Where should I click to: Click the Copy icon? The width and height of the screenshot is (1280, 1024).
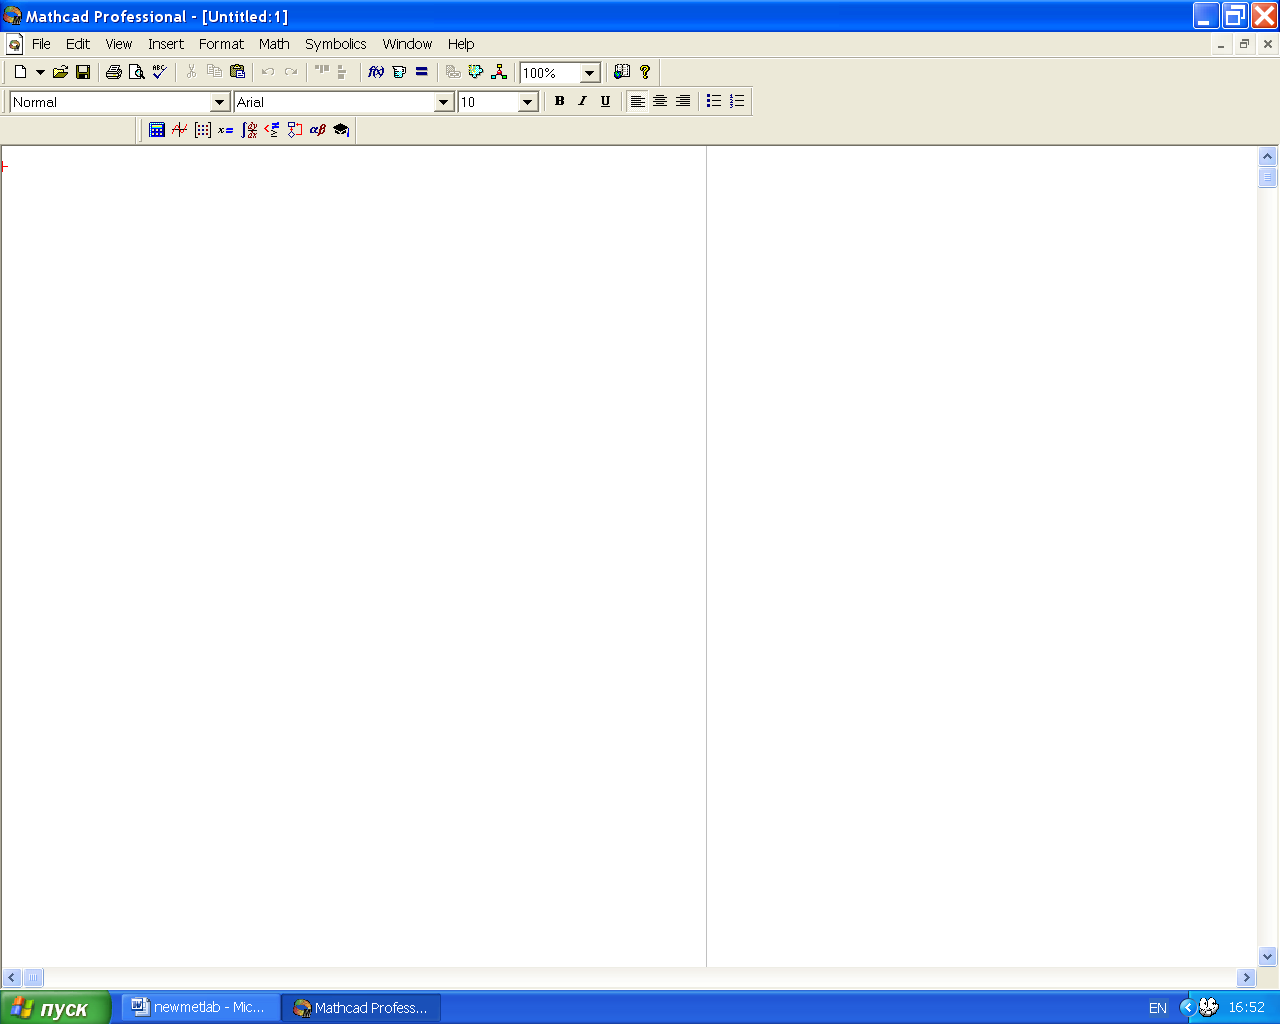point(214,72)
